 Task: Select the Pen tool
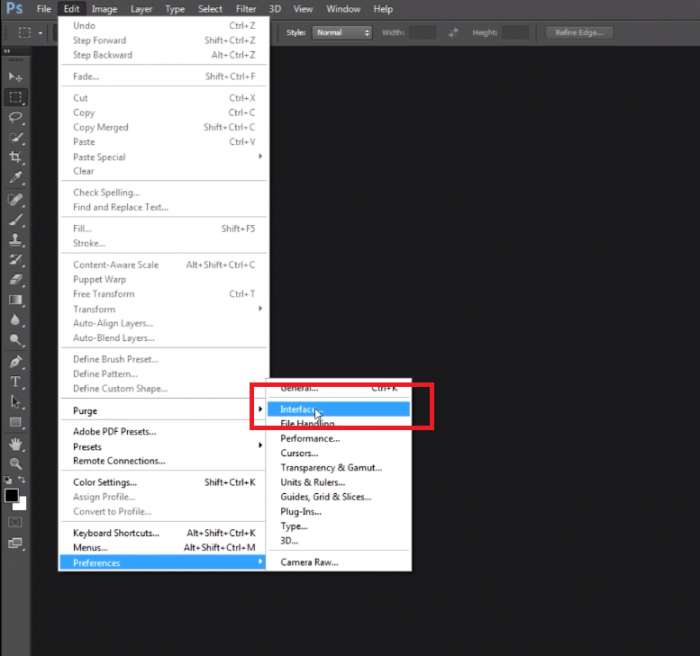15,362
